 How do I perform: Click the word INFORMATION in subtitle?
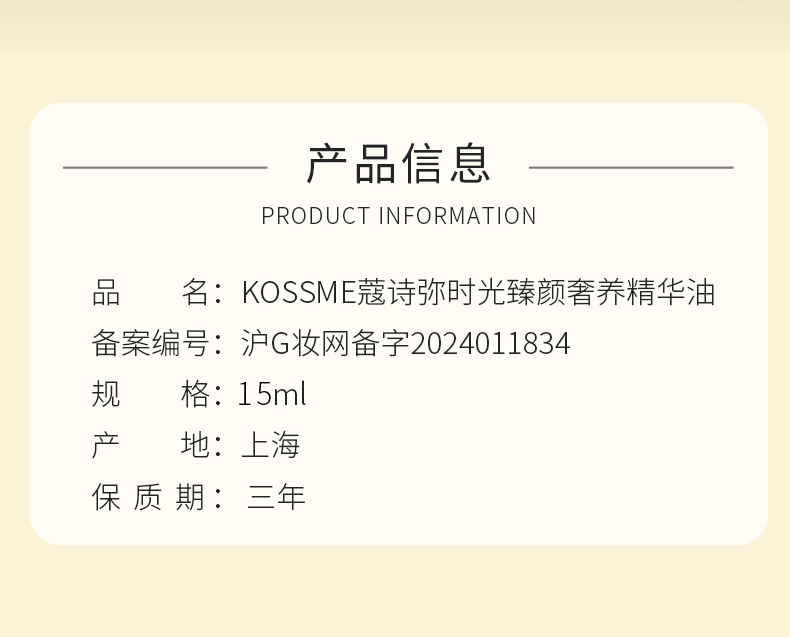(457, 216)
